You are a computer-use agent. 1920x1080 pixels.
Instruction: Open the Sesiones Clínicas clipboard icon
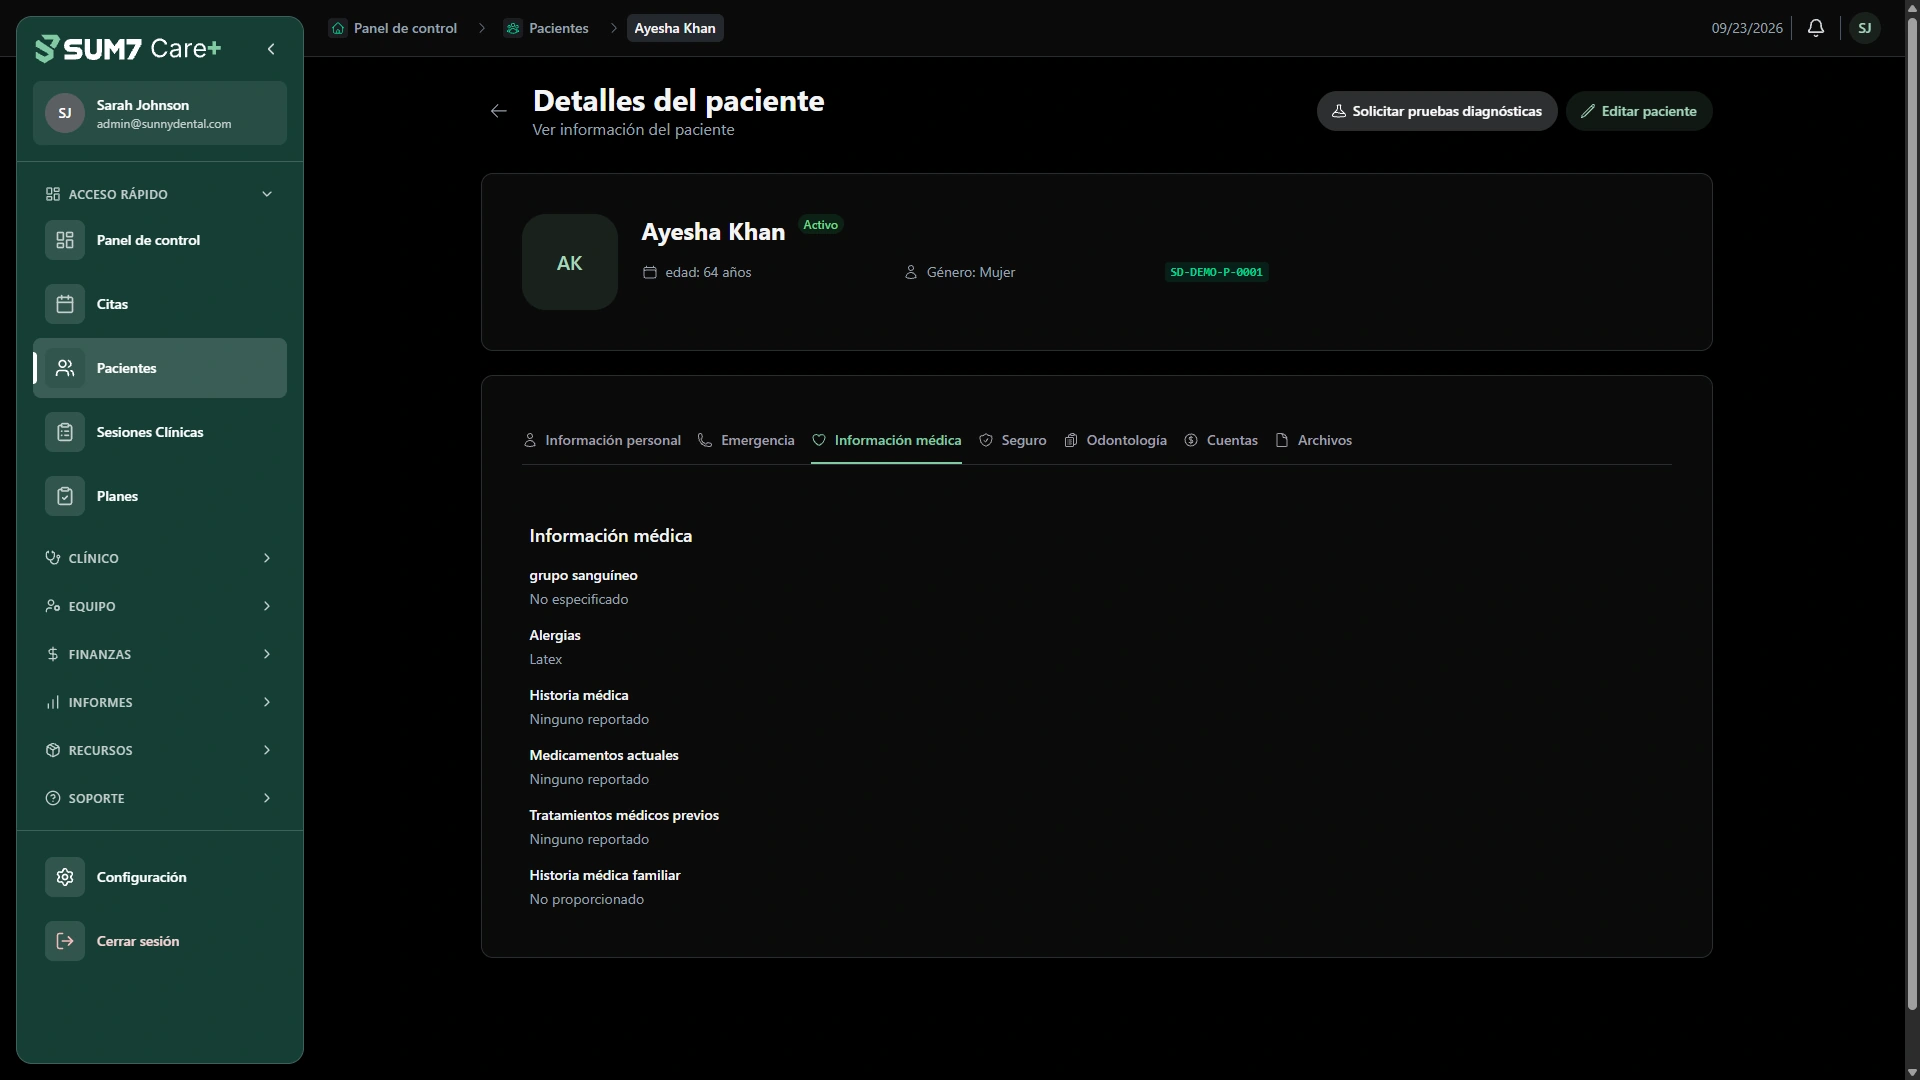coord(65,432)
